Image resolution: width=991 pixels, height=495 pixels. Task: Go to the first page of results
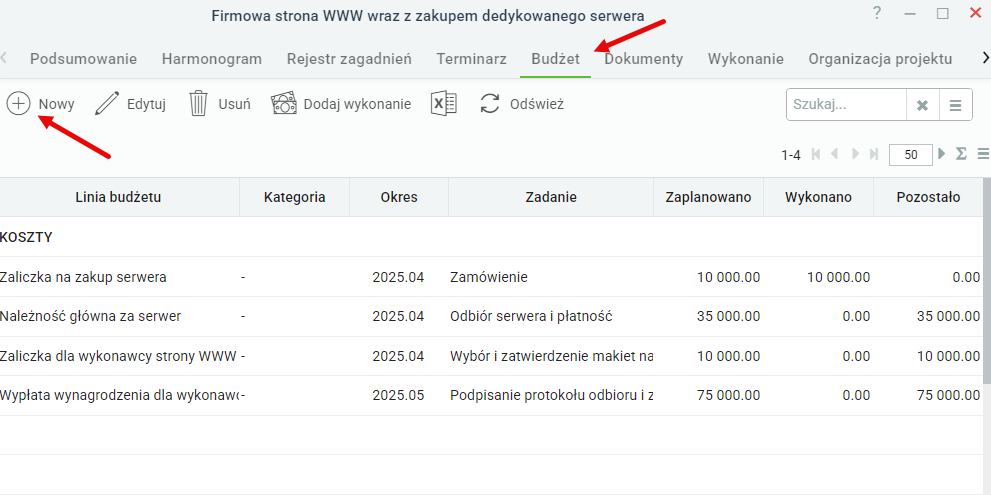[815, 154]
